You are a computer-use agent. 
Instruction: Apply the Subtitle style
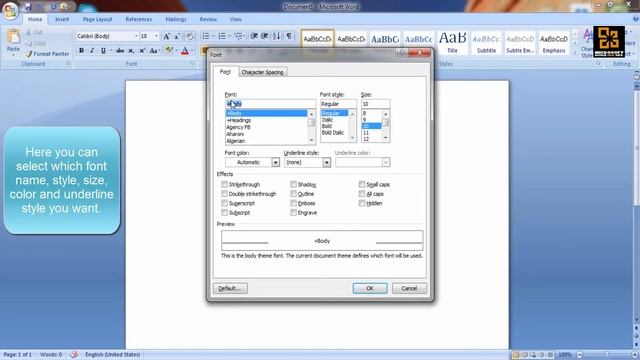pyautogui.click(x=486, y=42)
